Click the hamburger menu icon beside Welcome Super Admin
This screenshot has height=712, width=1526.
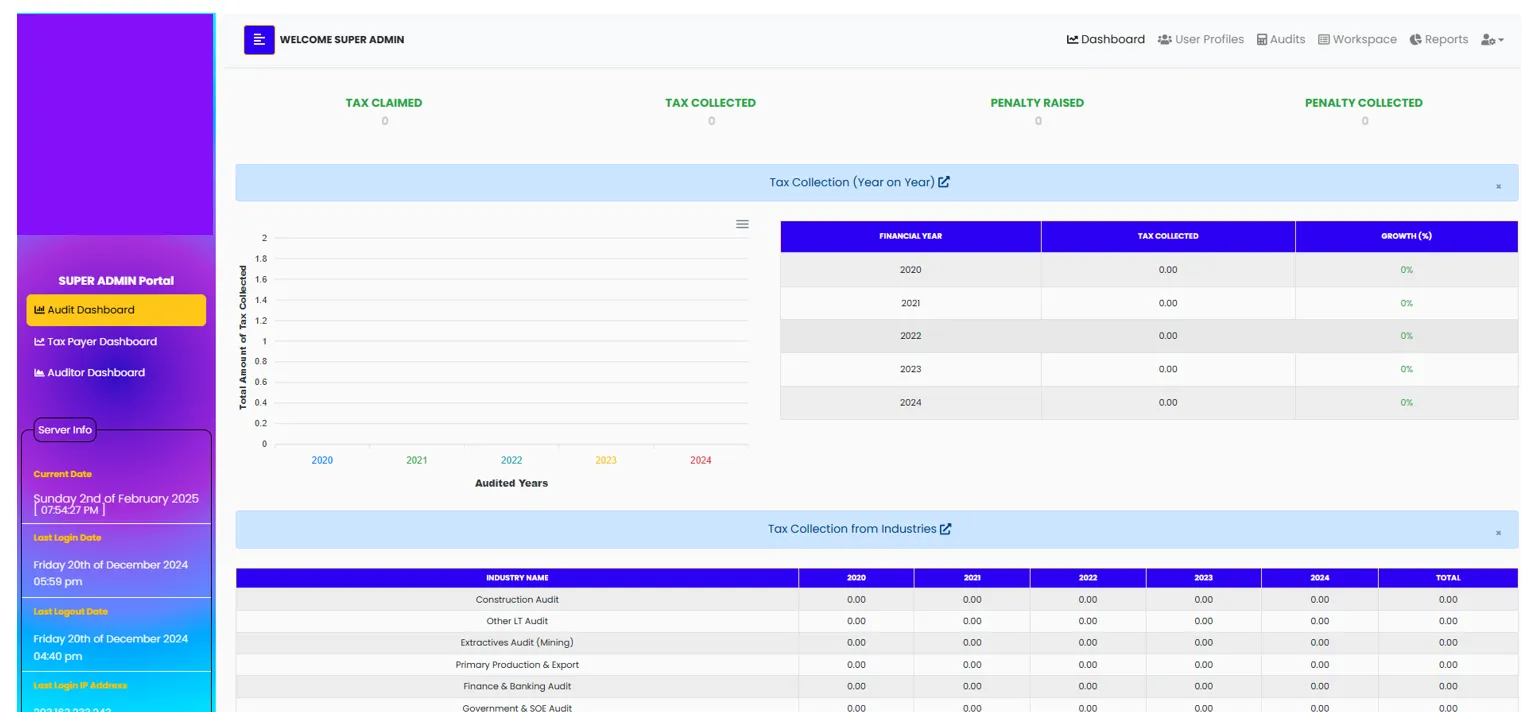[x=258, y=39]
